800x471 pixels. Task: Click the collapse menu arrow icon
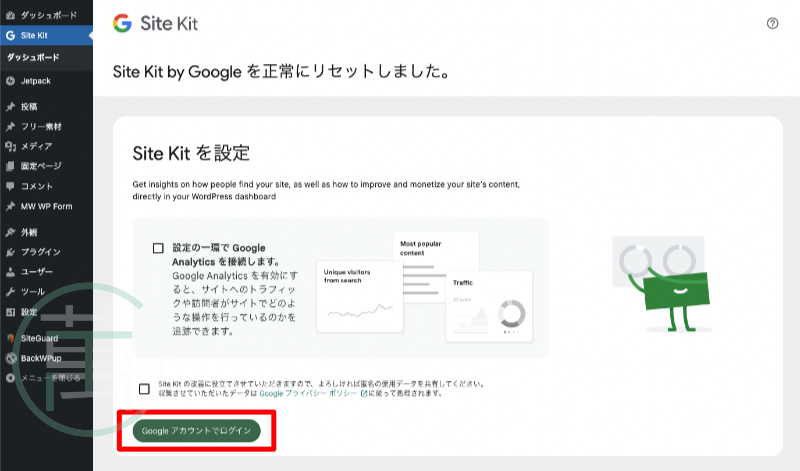[x=10, y=378]
